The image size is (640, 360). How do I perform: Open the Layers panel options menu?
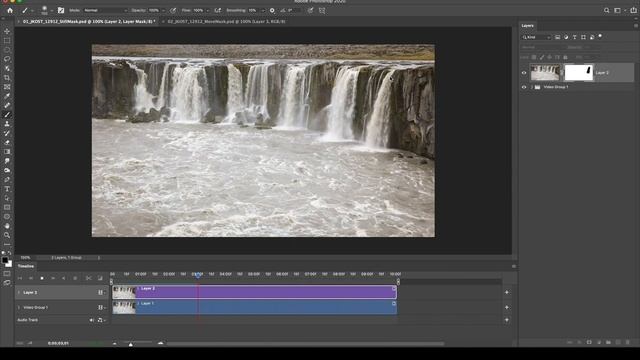[x=636, y=26]
